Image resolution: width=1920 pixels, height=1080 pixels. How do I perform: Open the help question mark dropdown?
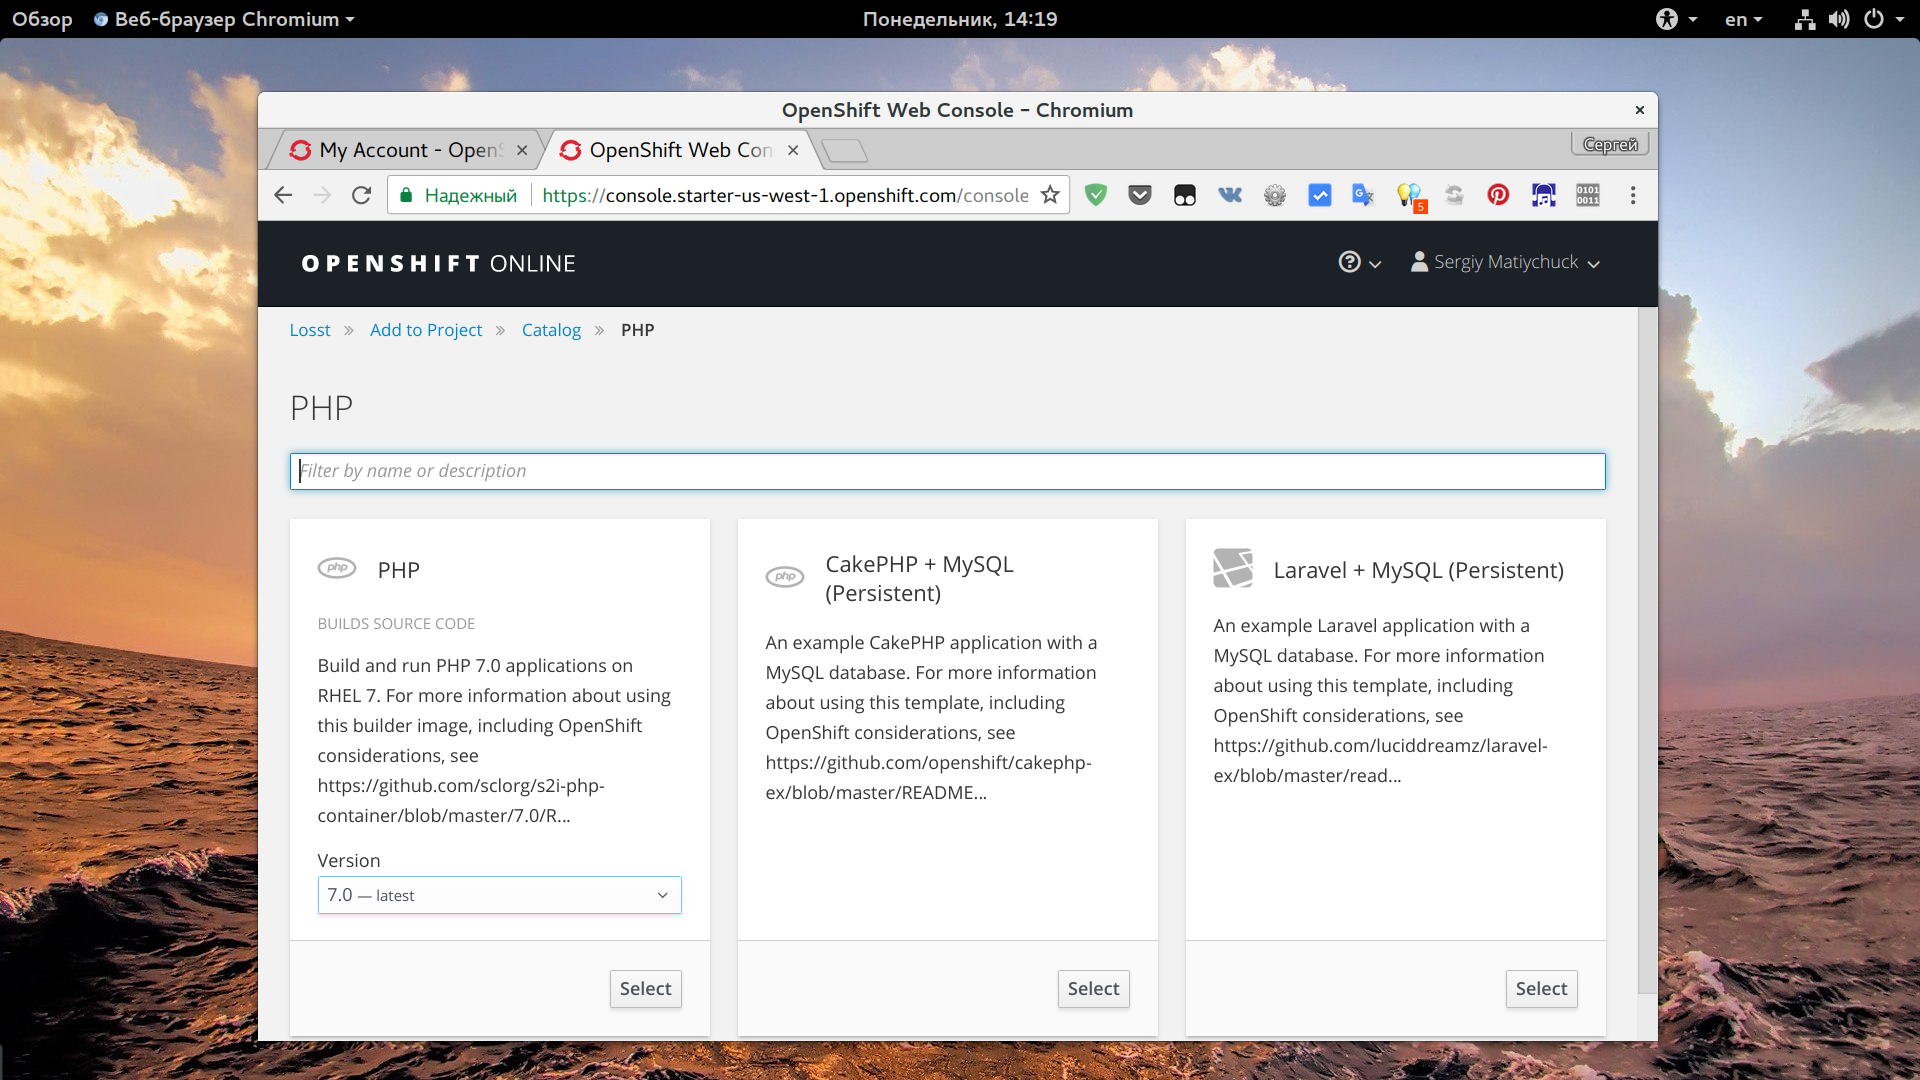(1359, 262)
